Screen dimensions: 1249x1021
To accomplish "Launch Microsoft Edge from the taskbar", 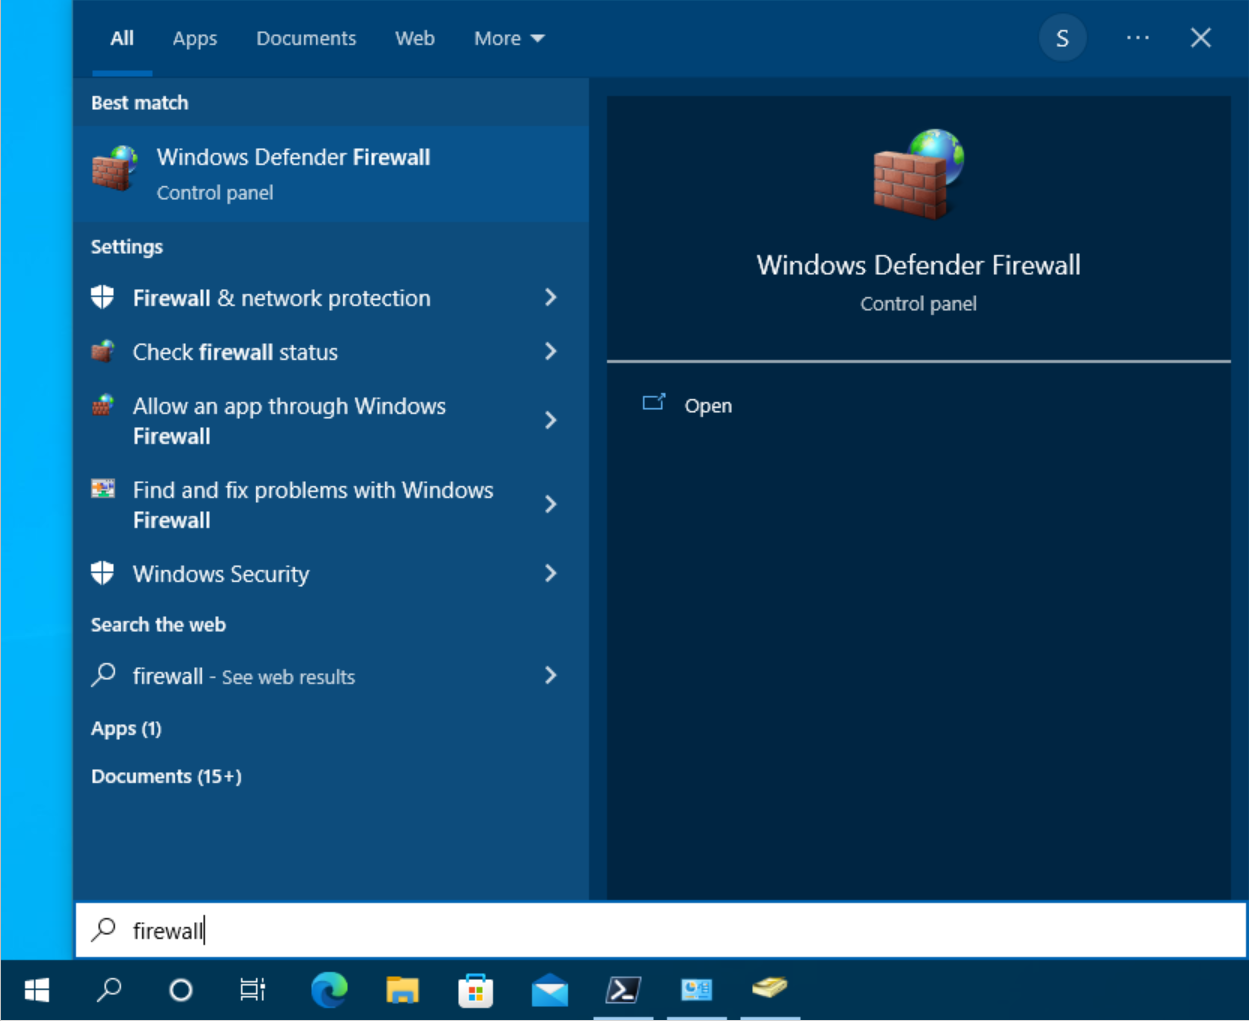I will (x=329, y=990).
